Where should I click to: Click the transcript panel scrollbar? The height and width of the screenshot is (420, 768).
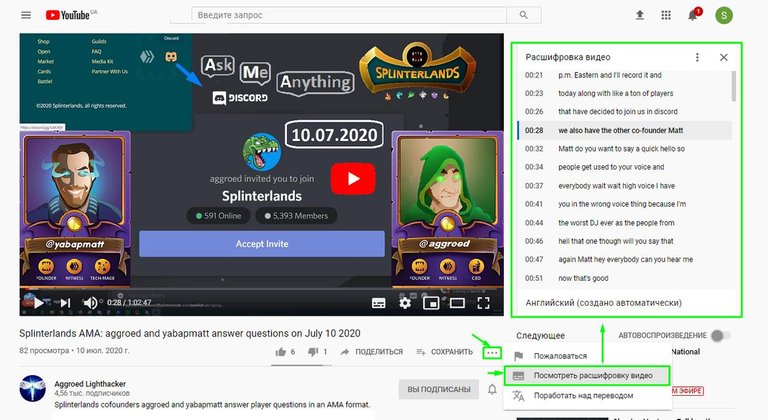click(734, 86)
